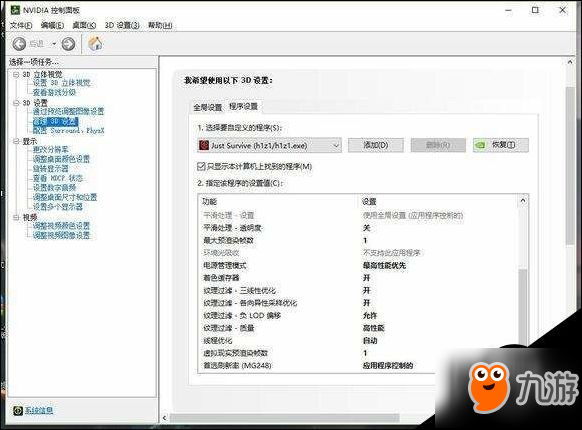582x430 pixels.
Task: Click the 系统信息 icon at bottom left
Action: tap(17, 410)
